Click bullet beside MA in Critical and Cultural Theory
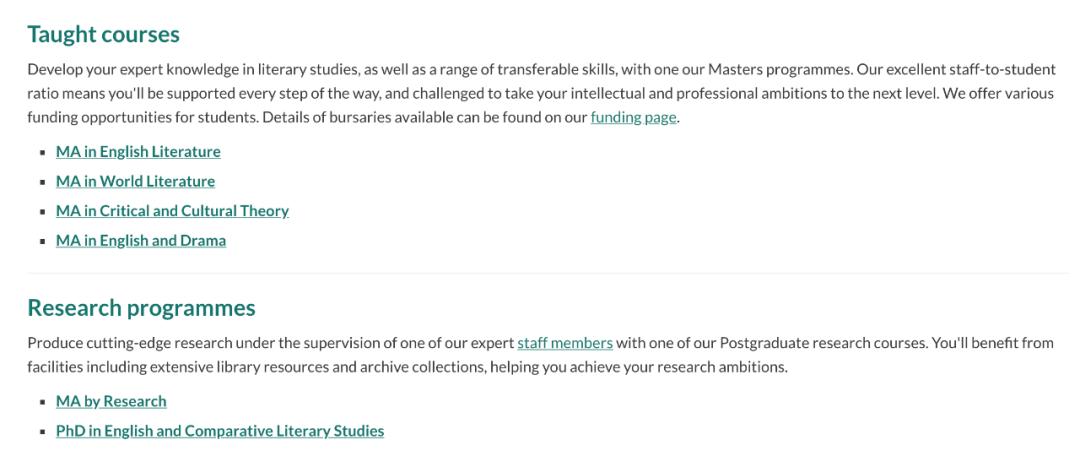1080x467 pixels. coord(43,211)
